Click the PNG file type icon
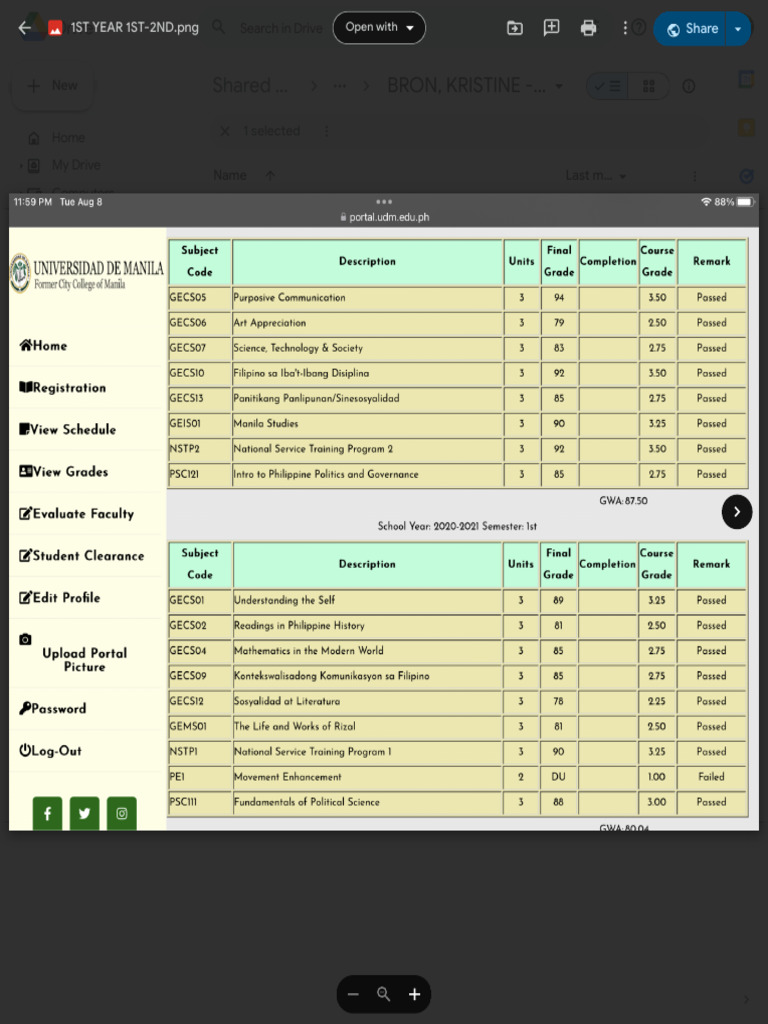Image resolution: width=768 pixels, height=1024 pixels. click(x=56, y=28)
